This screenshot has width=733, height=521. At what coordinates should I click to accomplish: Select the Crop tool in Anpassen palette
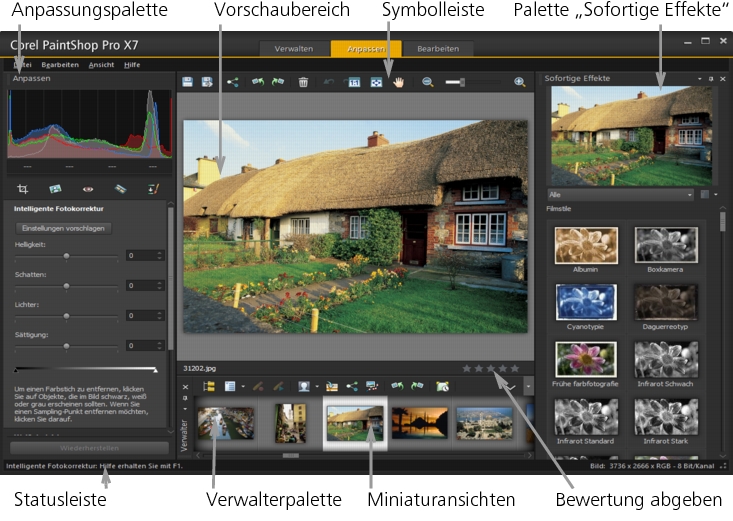pos(23,188)
